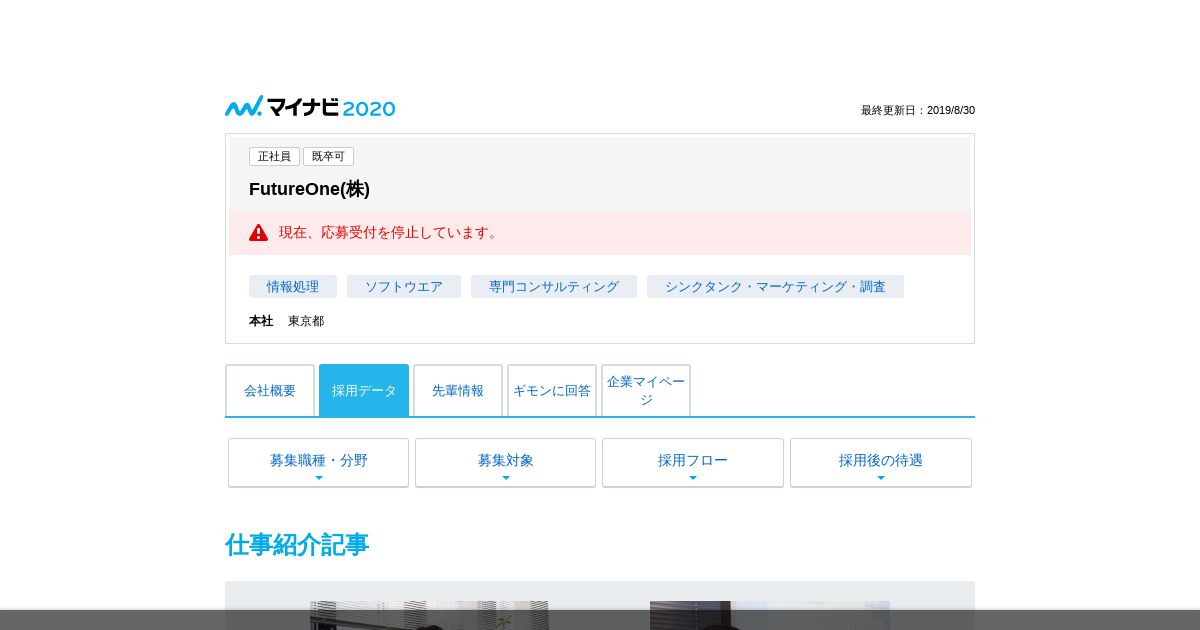Jump to 採用フロー section
Screen dimensions: 1200x630
(693, 462)
